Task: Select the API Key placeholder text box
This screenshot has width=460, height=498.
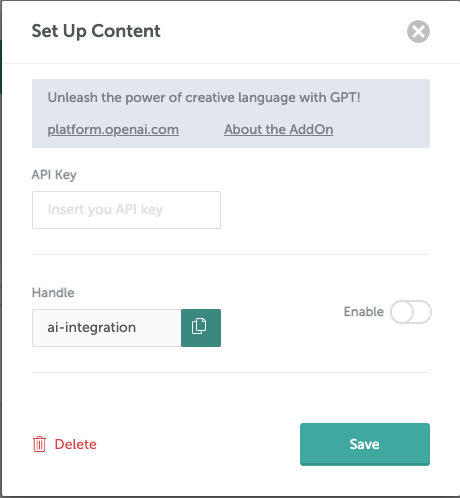Action: click(126, 210)
